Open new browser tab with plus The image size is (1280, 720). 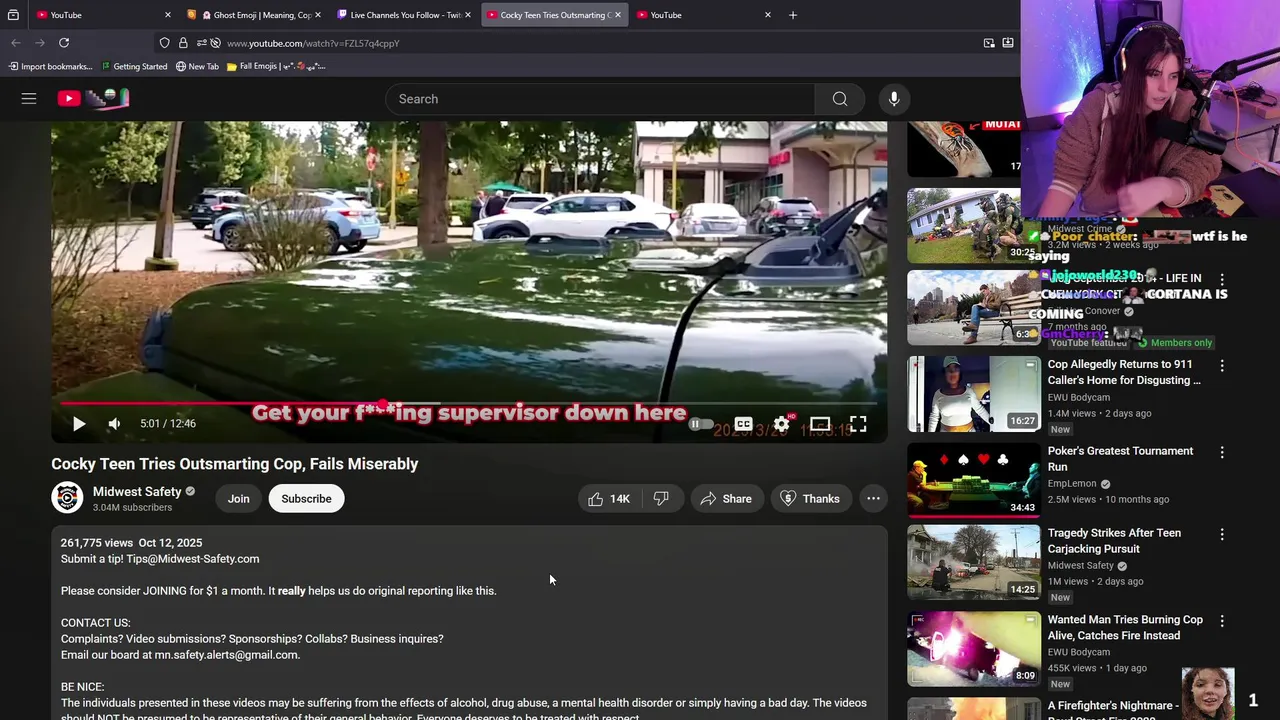click(793, 15)
